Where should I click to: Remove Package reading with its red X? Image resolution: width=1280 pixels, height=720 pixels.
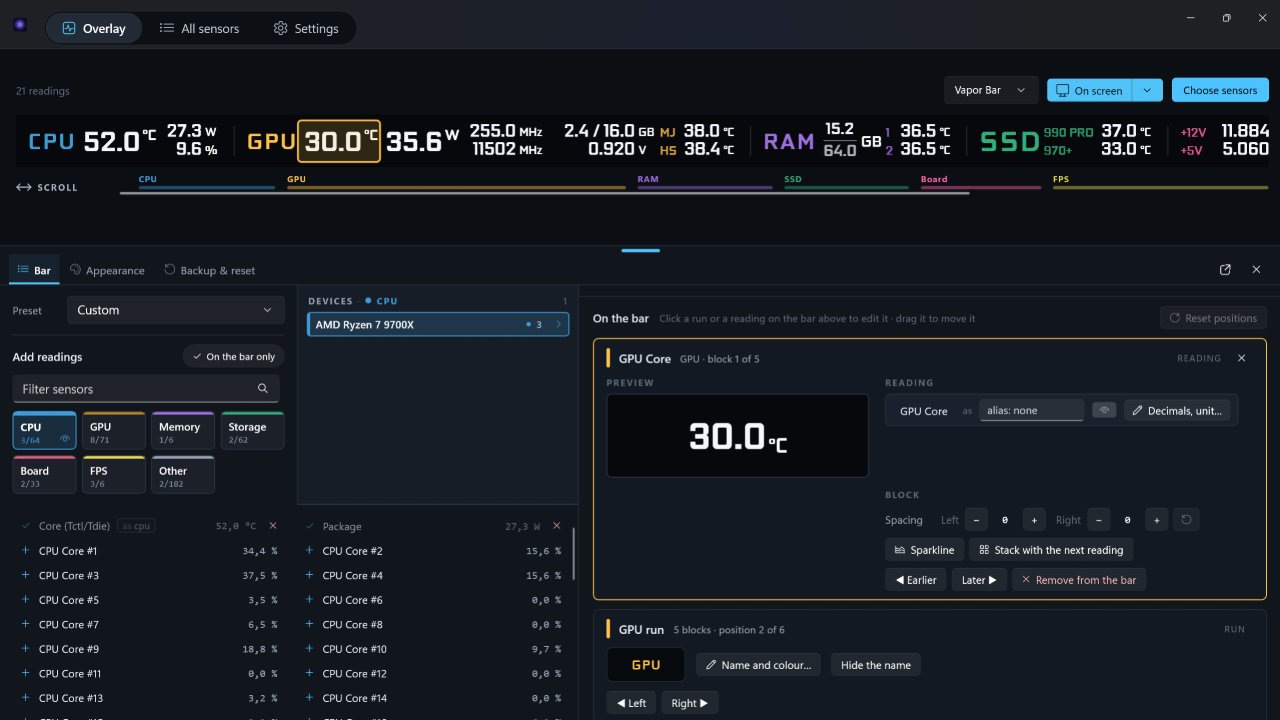pyautogui.click(x=557, y=526)
